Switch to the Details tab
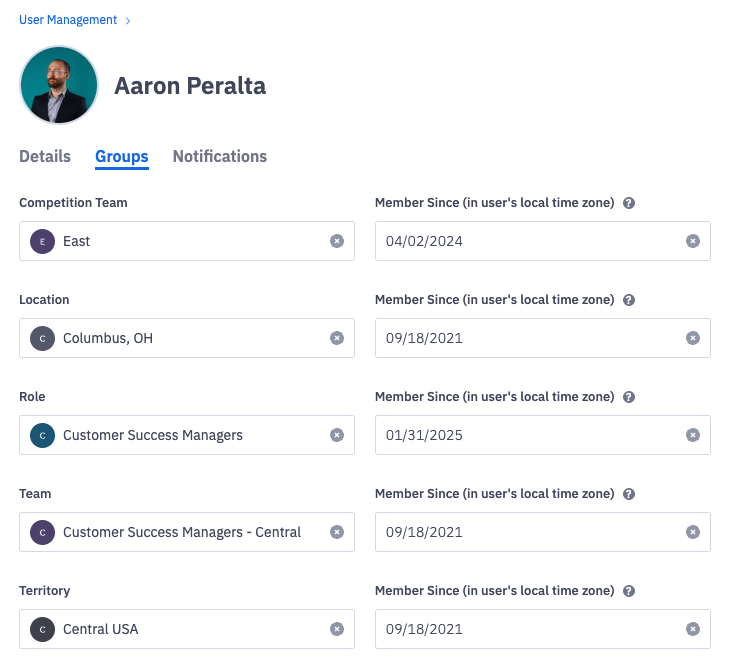Screen dimensions: 745x671 click(45, 156)
